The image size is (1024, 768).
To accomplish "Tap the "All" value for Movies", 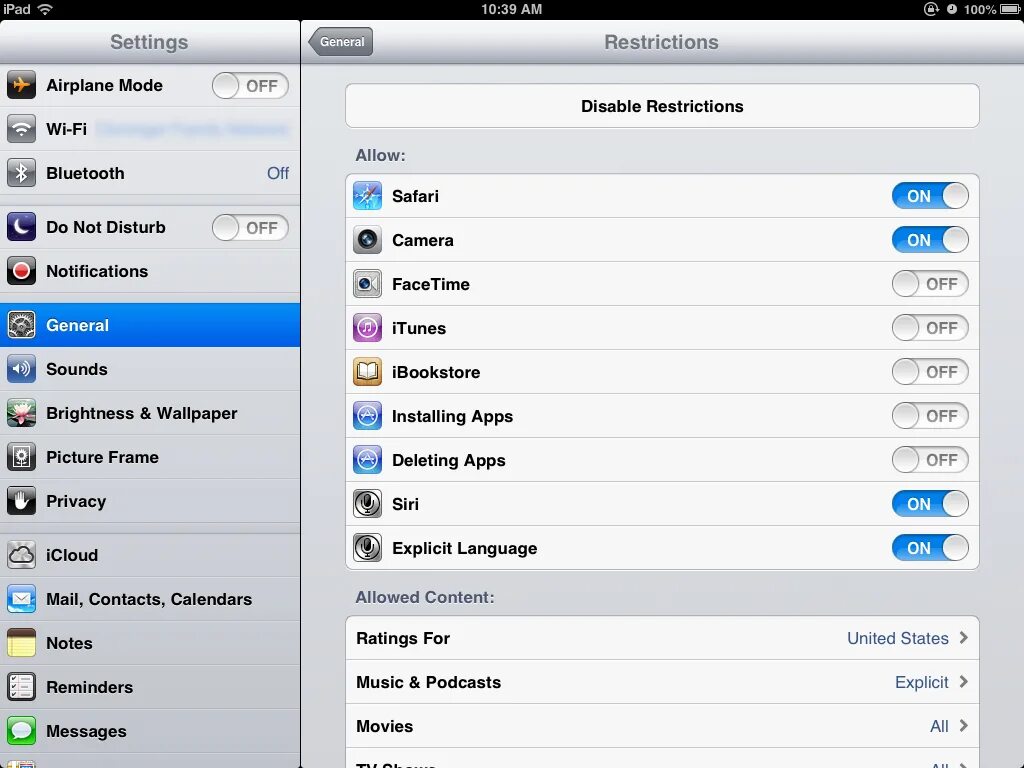I will (939, 726).
